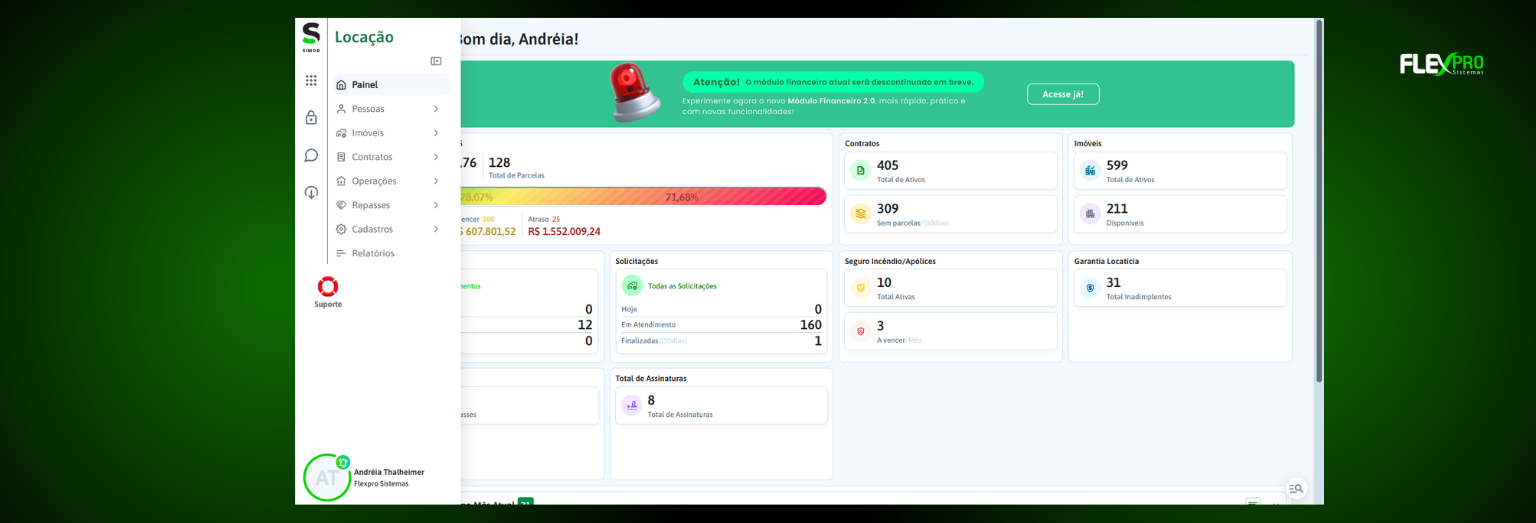
Task: Click the Acesse já! button
Action: pyautogui.click(x=1063, y=94)
